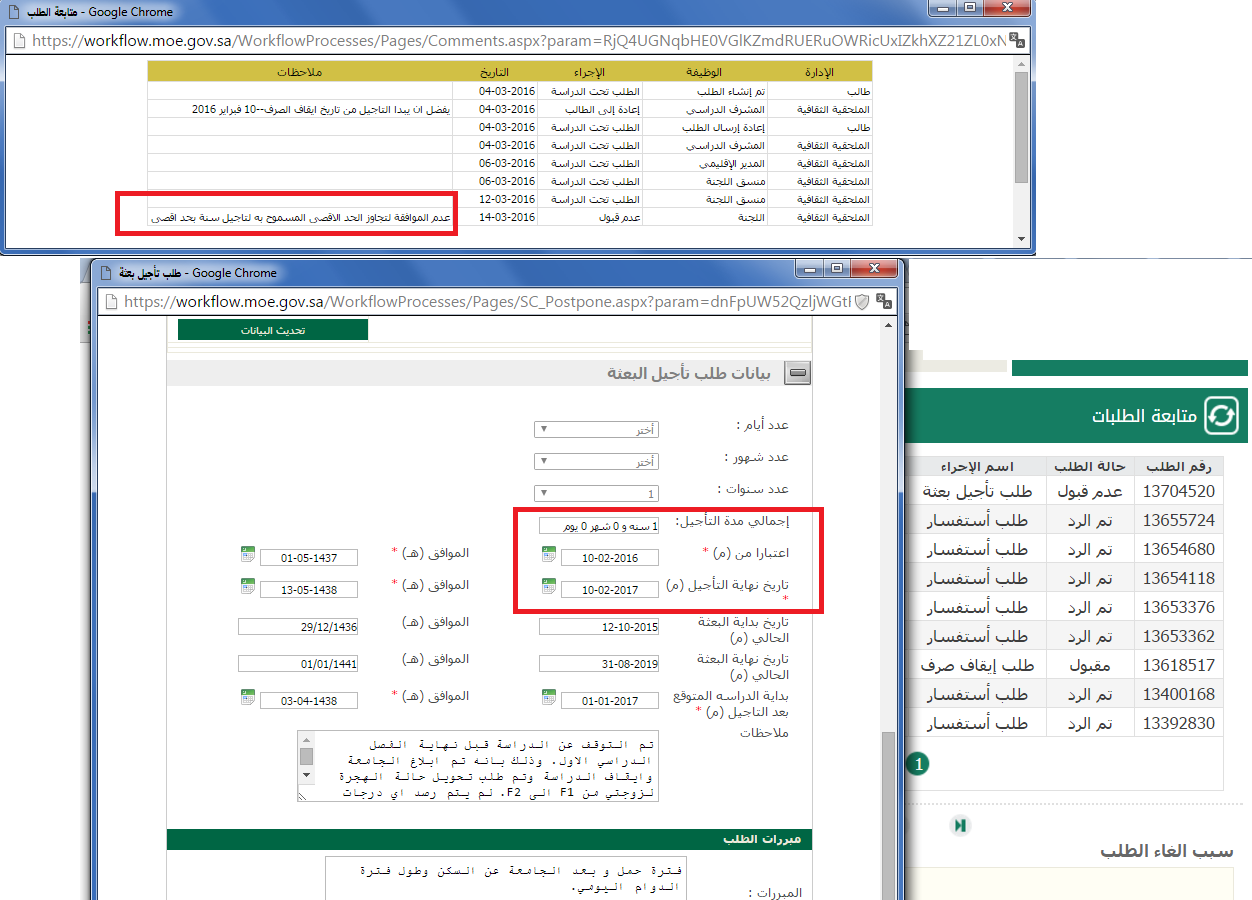Click the expected study start field 01-01-2017
This screenshot has height=900, width=1252.
[x=610, y=700]
